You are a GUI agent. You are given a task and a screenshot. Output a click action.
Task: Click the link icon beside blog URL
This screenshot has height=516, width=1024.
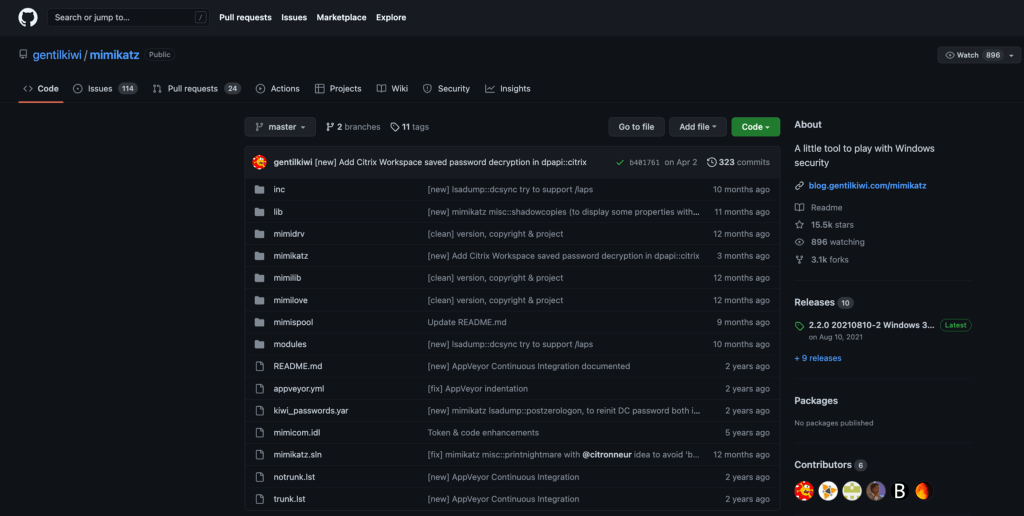tap(799, 185)
